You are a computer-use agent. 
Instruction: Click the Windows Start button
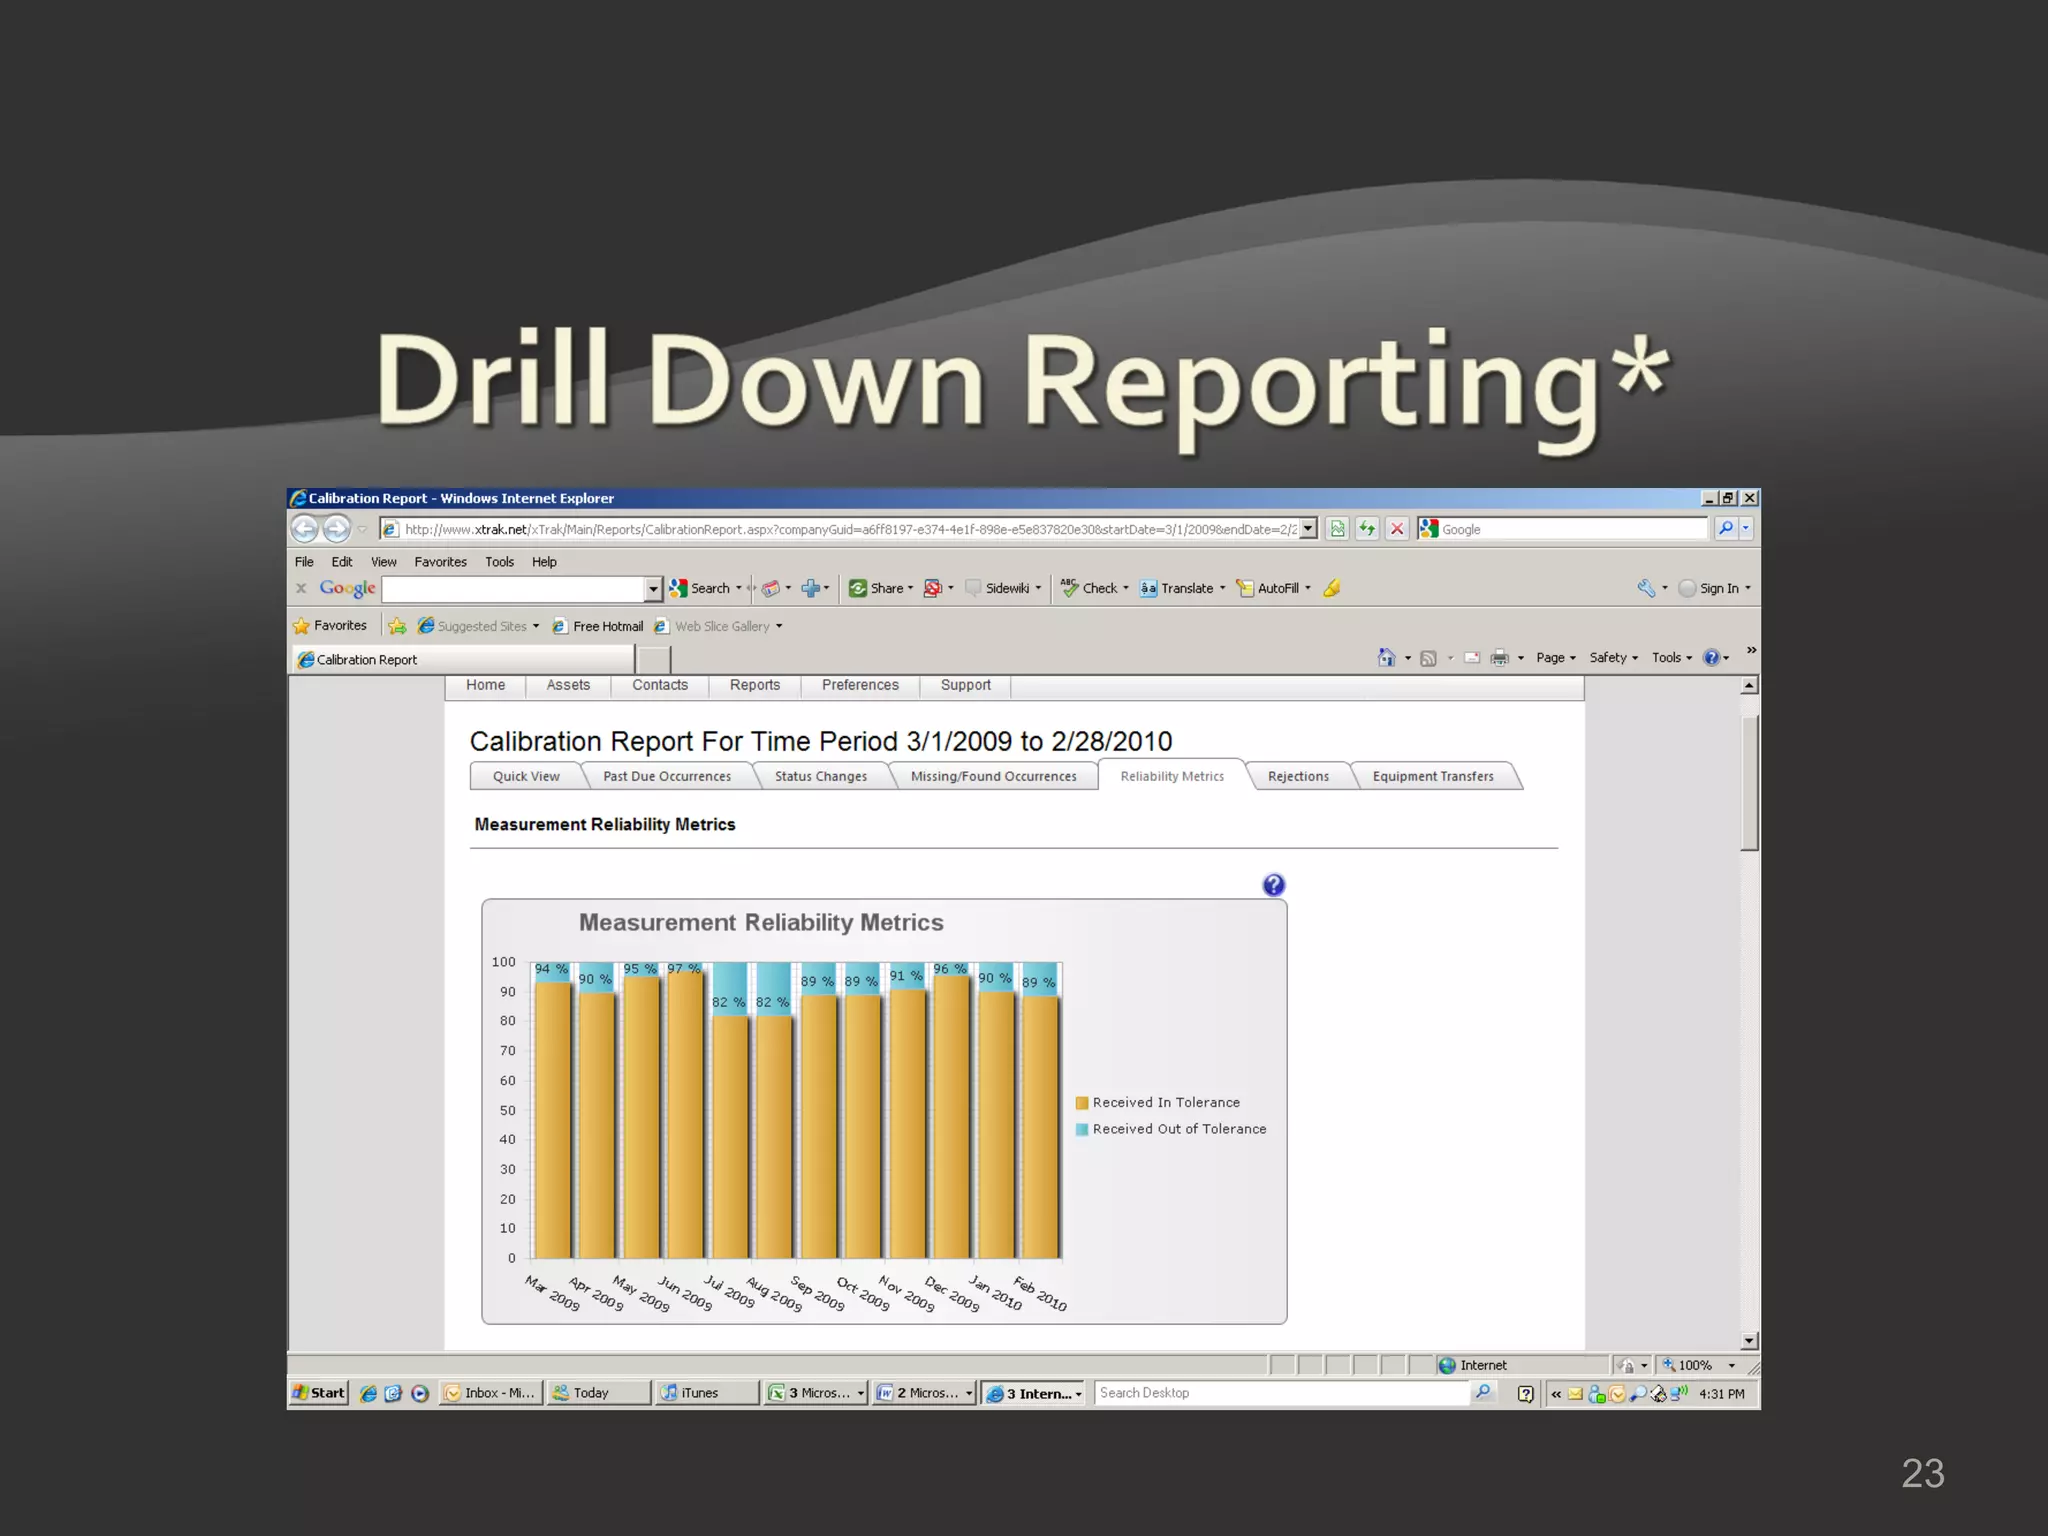point(319,1393)
